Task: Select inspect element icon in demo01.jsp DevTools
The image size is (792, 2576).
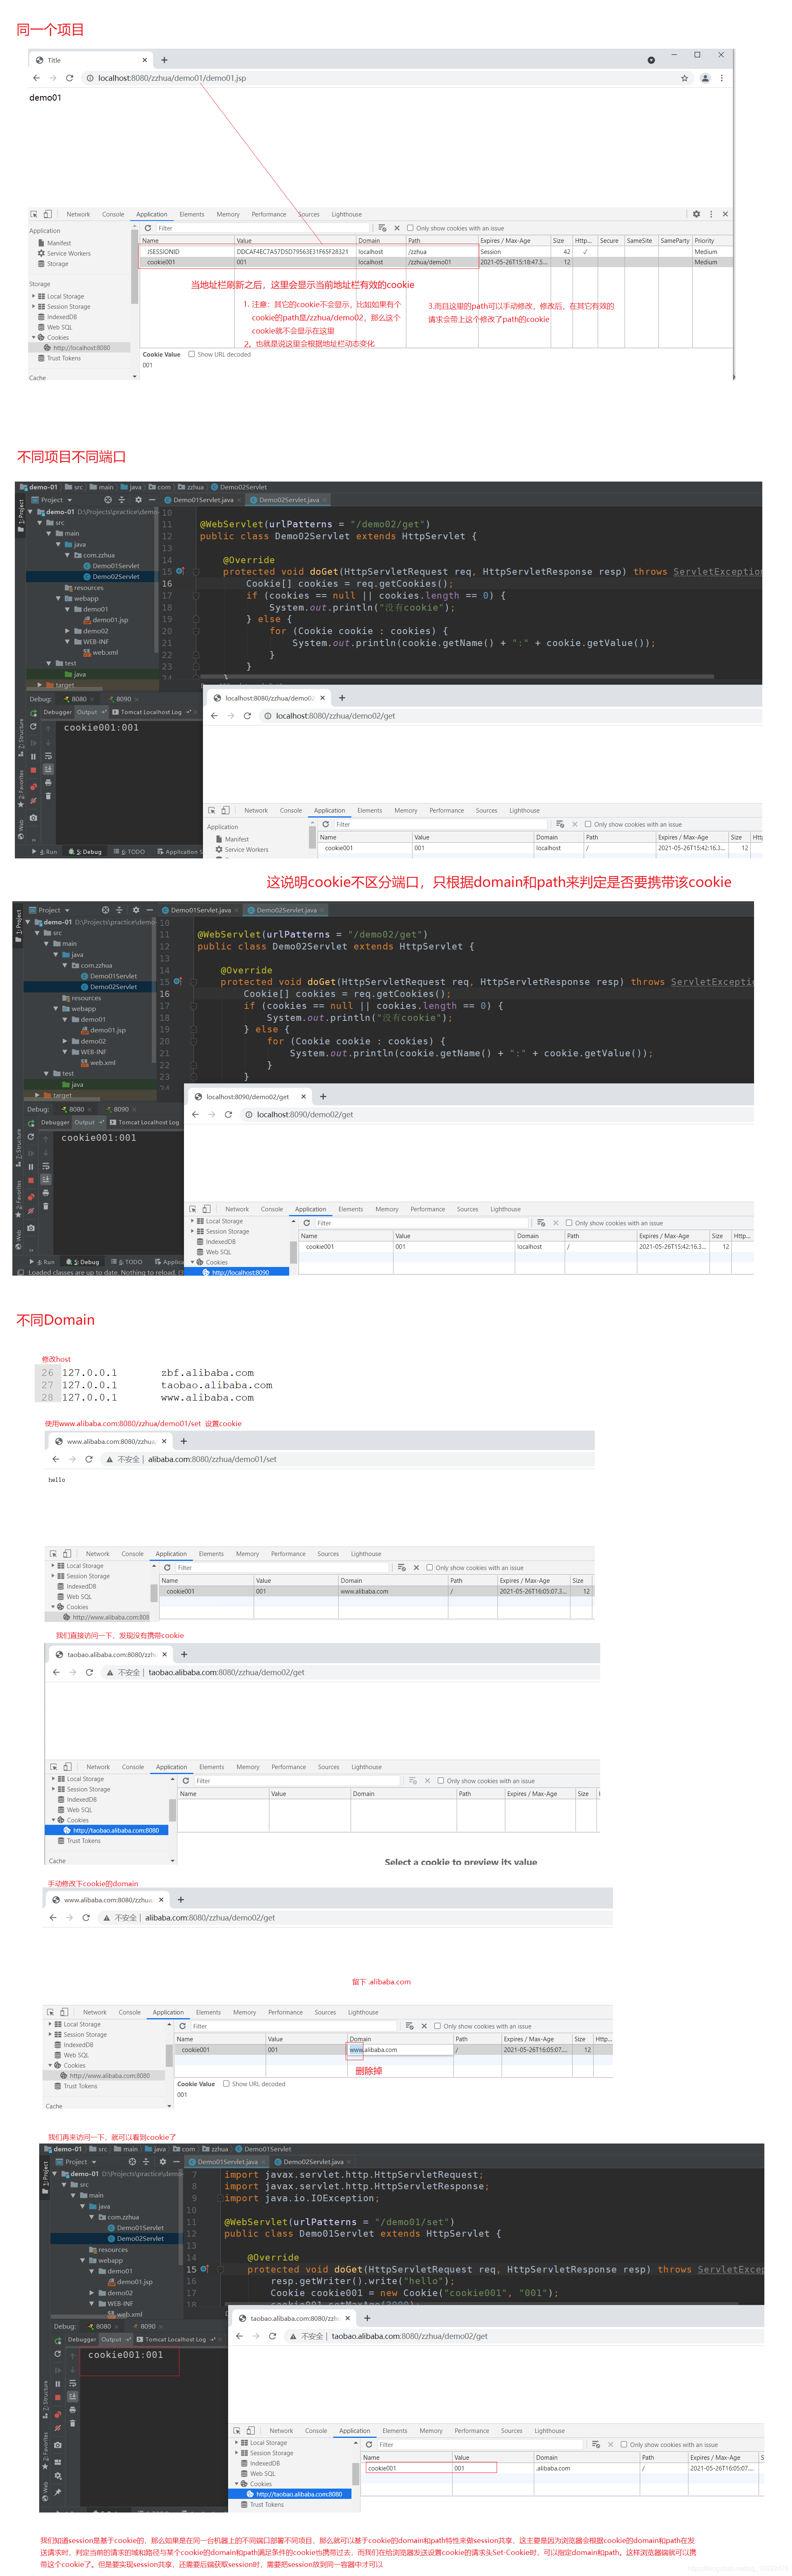Action: pyautogui.click(x=34, y=214)
